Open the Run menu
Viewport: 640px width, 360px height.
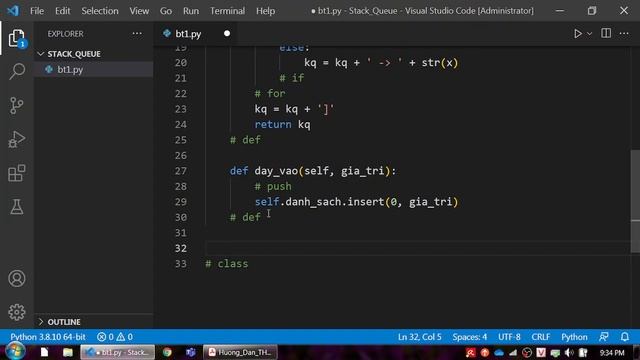191,11
